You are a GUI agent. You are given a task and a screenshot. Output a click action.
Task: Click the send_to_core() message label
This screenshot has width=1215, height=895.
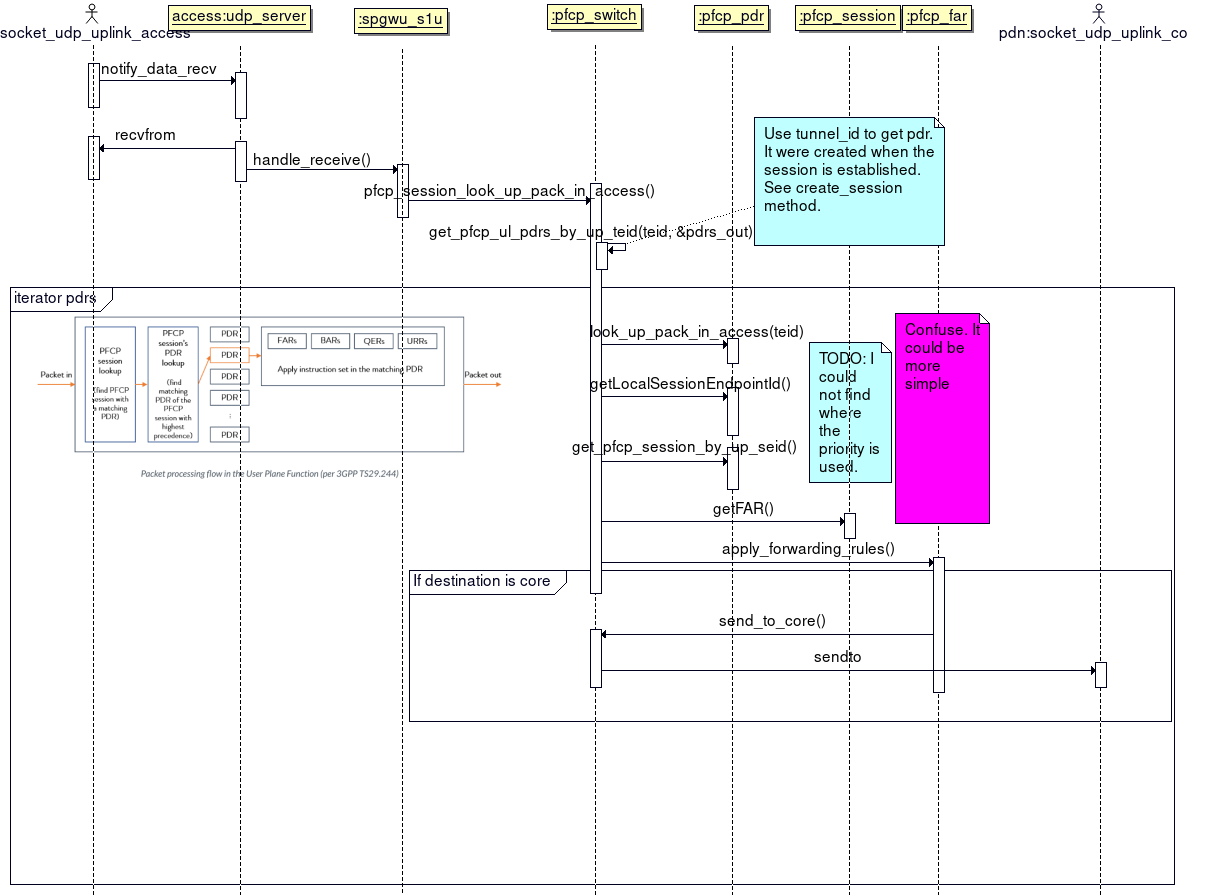pyautogui.click(x=772, y=621)
